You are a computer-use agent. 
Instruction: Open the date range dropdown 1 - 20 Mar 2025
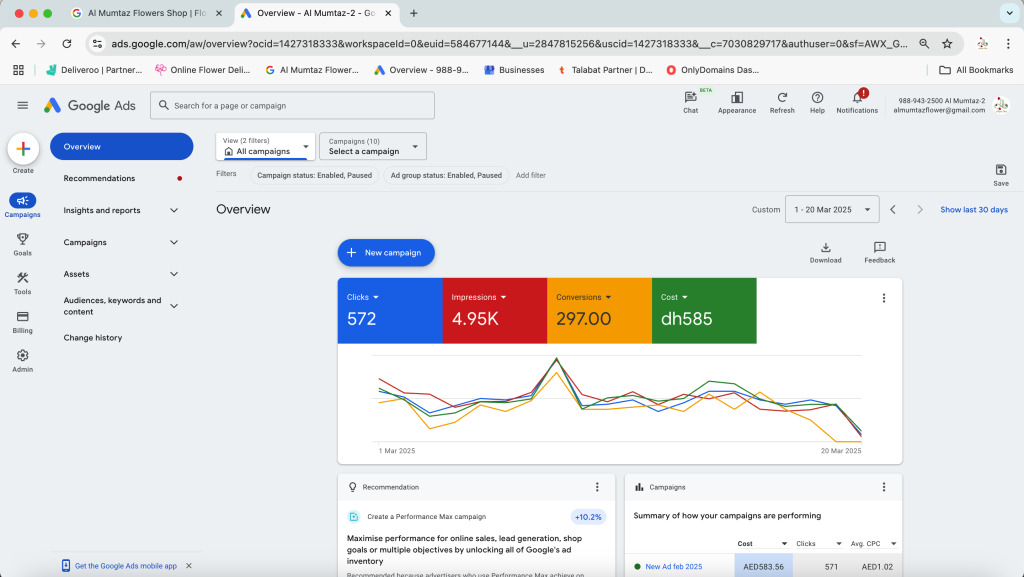[x=831, y=210]
